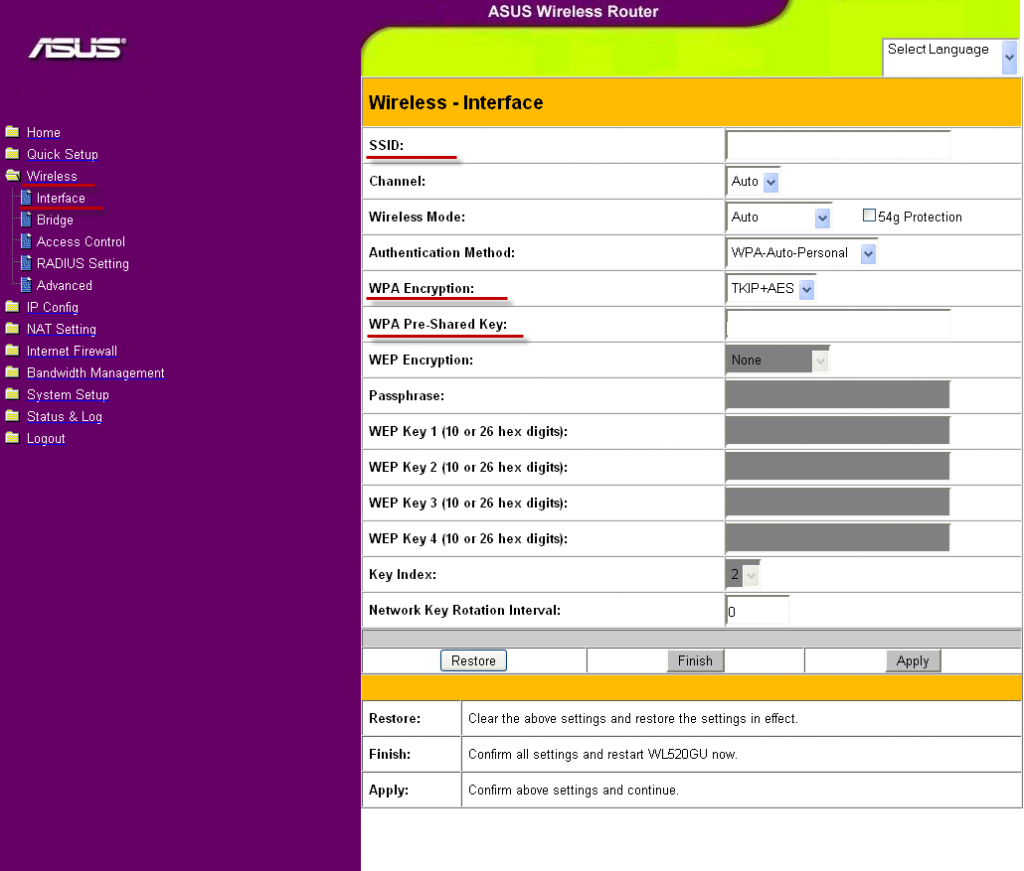Click the page icon next to Access Control
Screen dimensions: 1024x871
click(26, 241)
